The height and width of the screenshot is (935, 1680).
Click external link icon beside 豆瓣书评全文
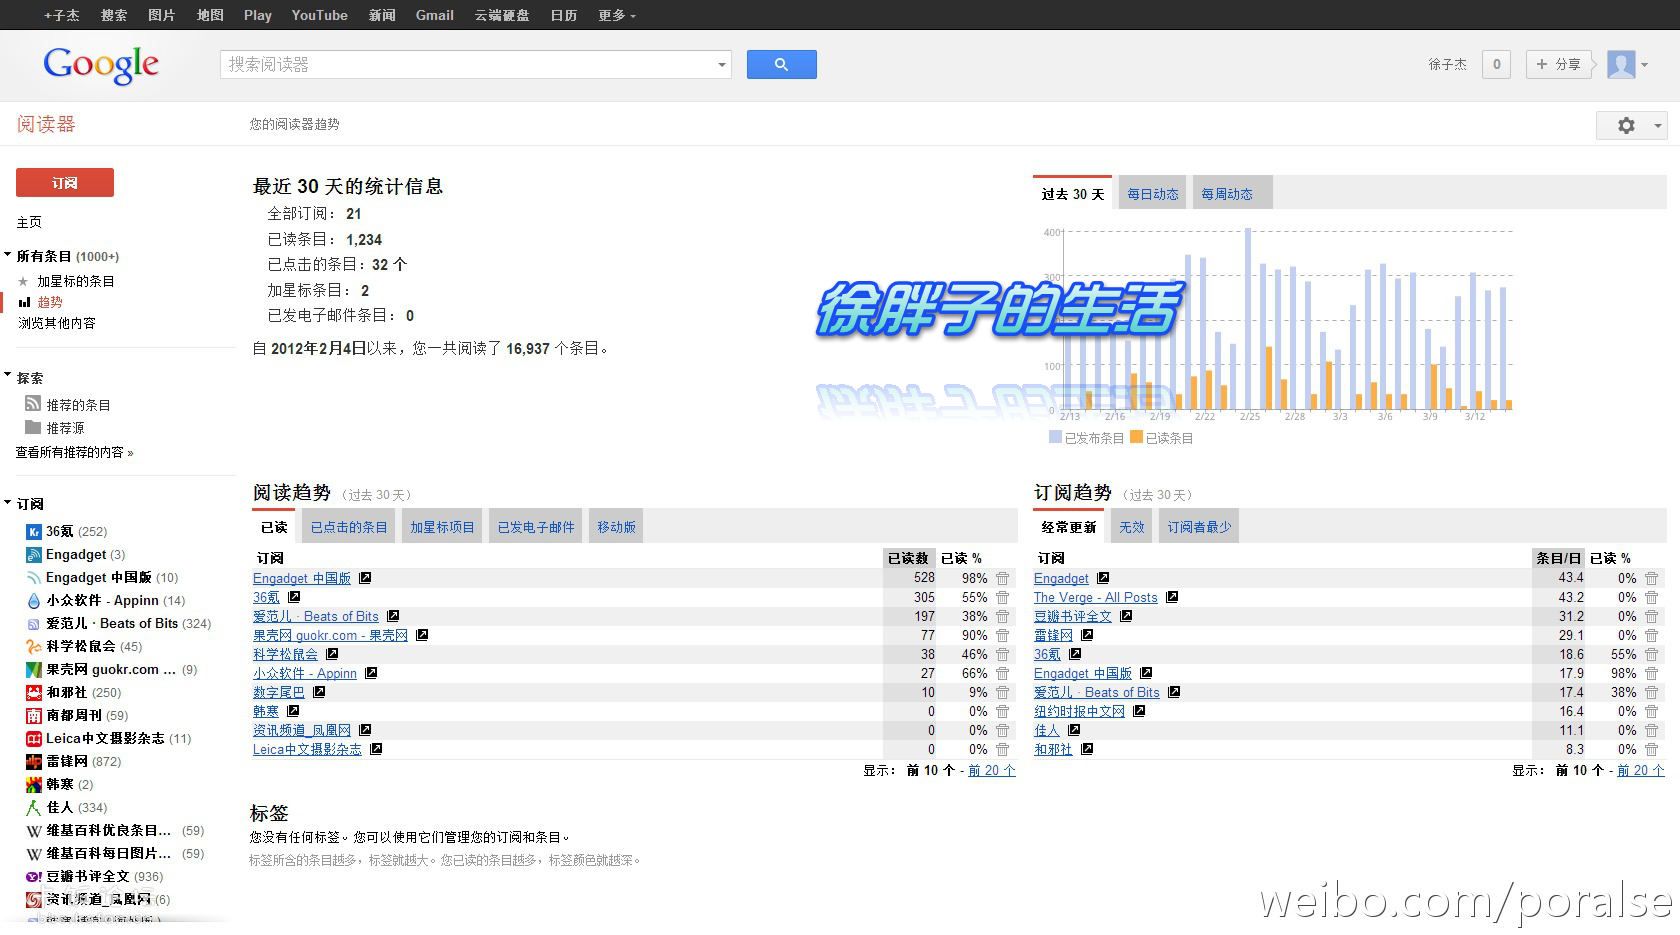tap(1126, 616)
